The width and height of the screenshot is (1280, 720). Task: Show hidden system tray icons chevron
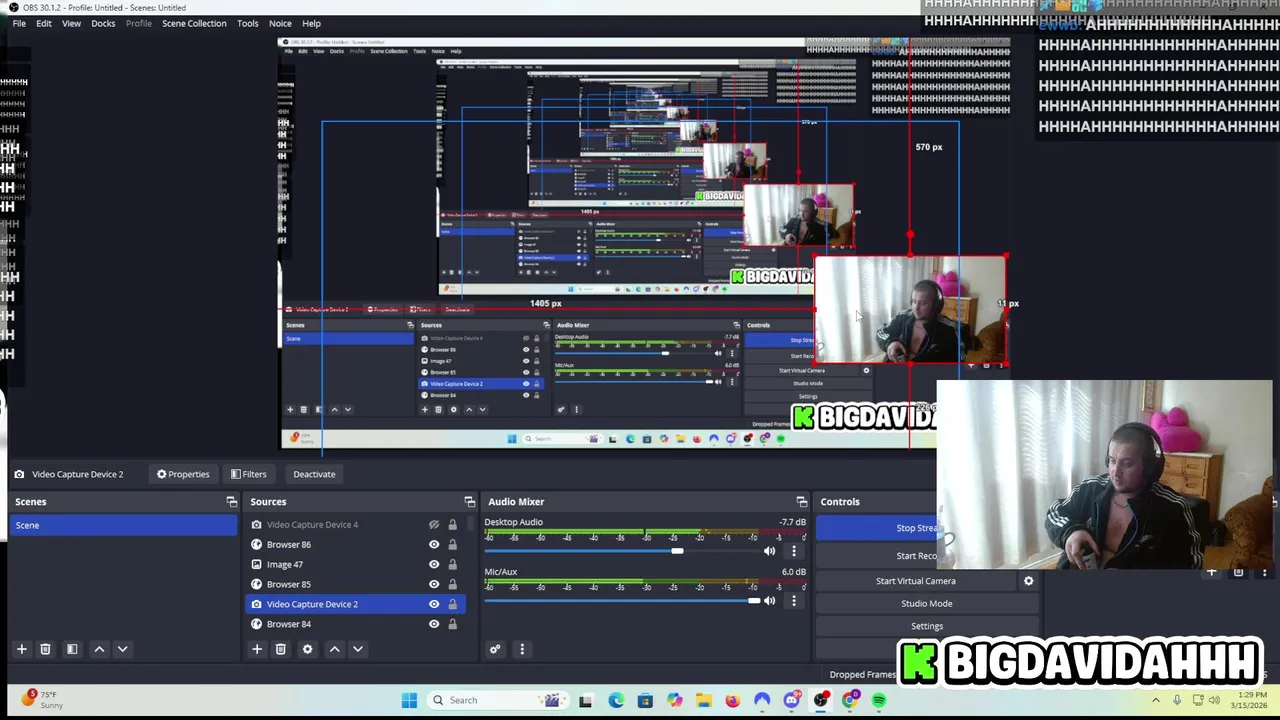click(x=1156, y=700)
